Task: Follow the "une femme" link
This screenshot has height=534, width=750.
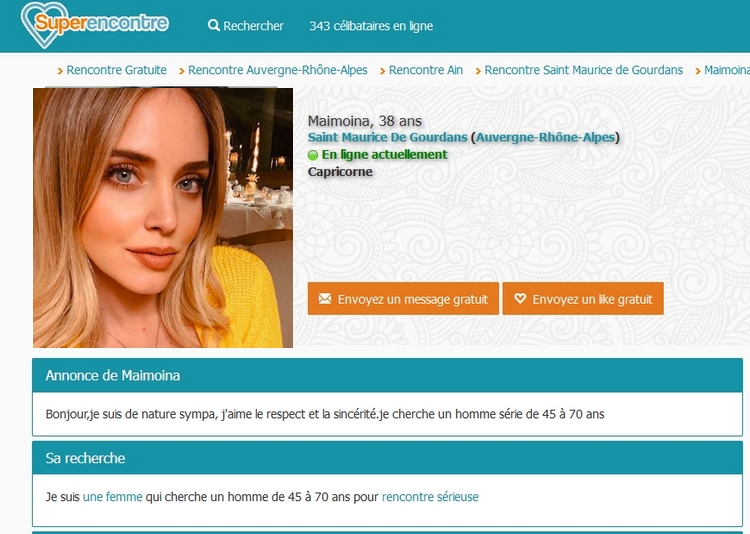Action: [x=112, y=496]
